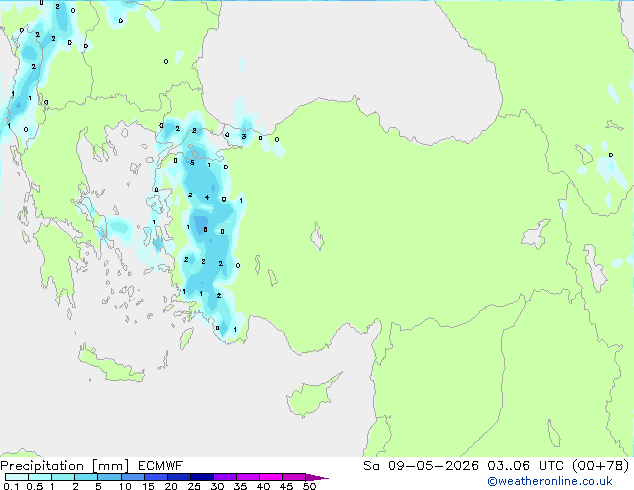Click the '(00+78)' forecast offset text
The image size is (634, 490).
(600, 466)
